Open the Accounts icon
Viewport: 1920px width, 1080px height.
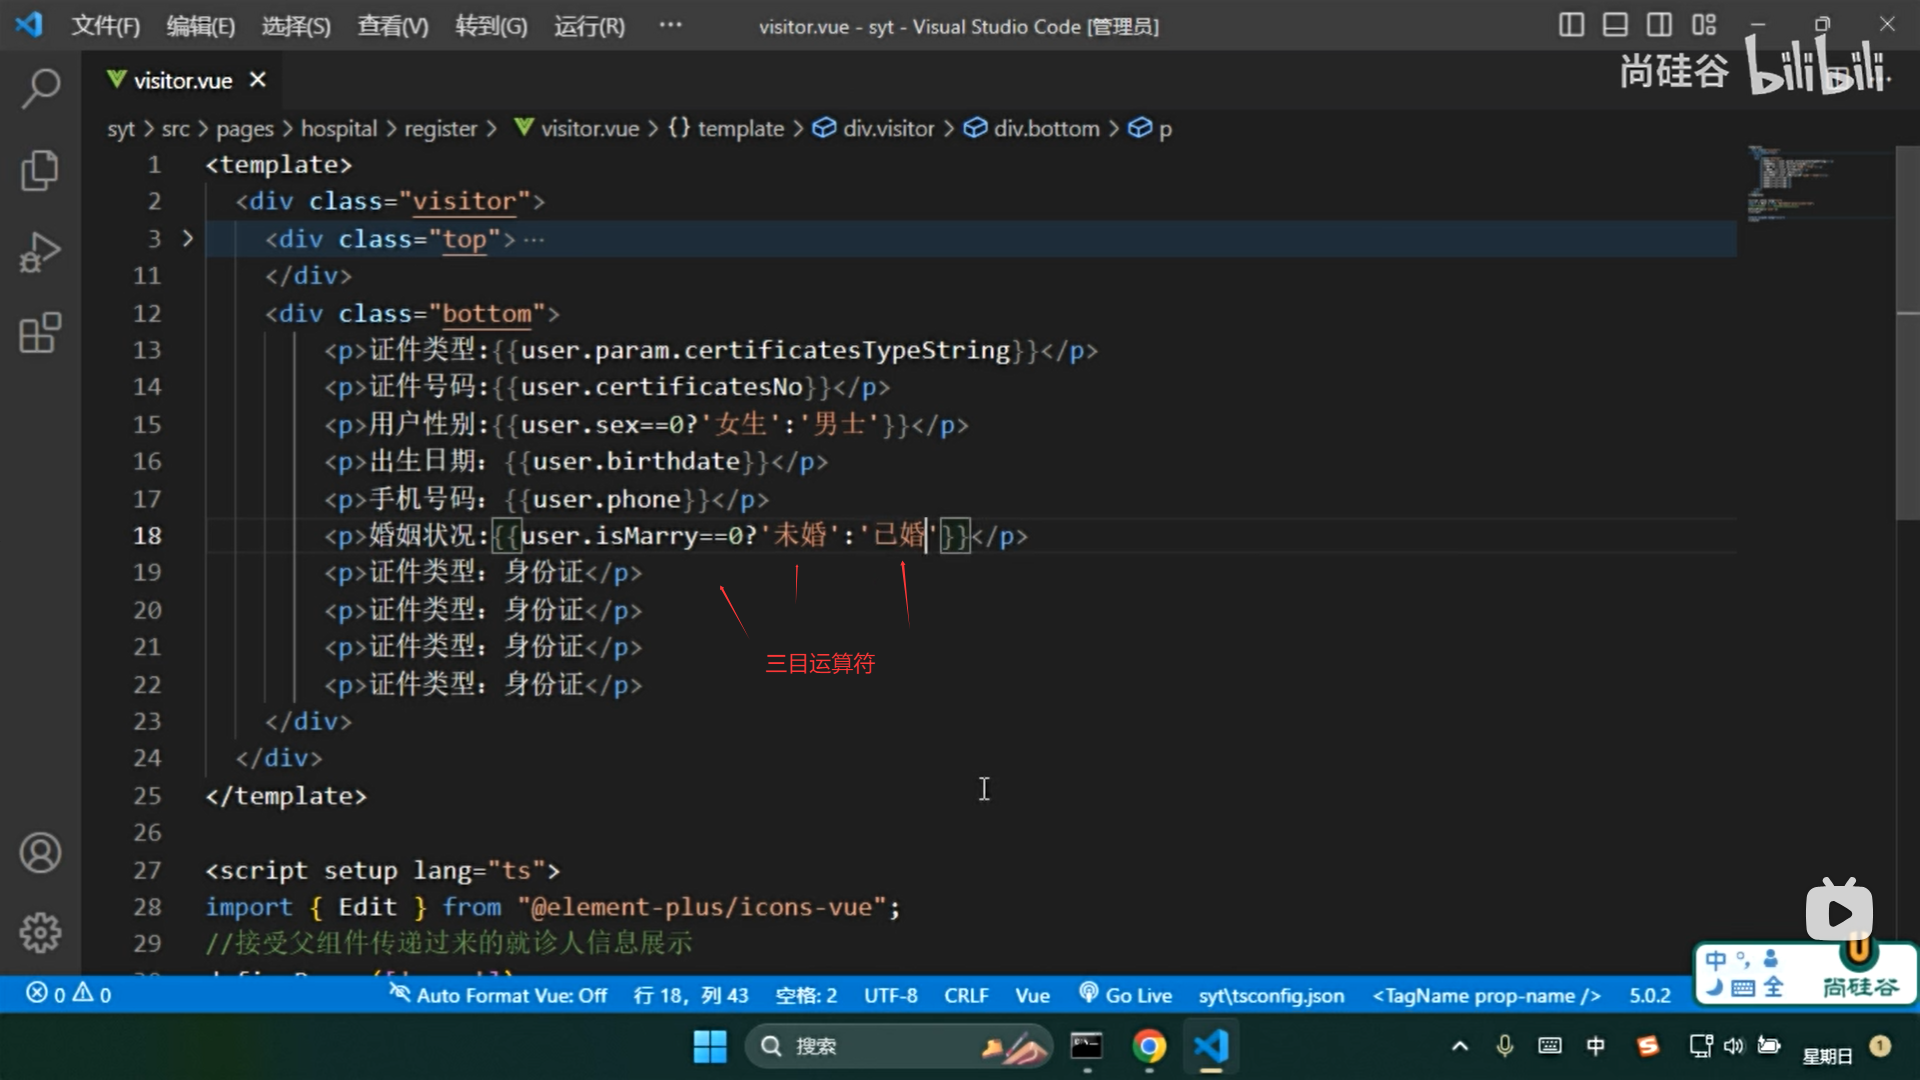pyautogui.click(x=40, y=853)
